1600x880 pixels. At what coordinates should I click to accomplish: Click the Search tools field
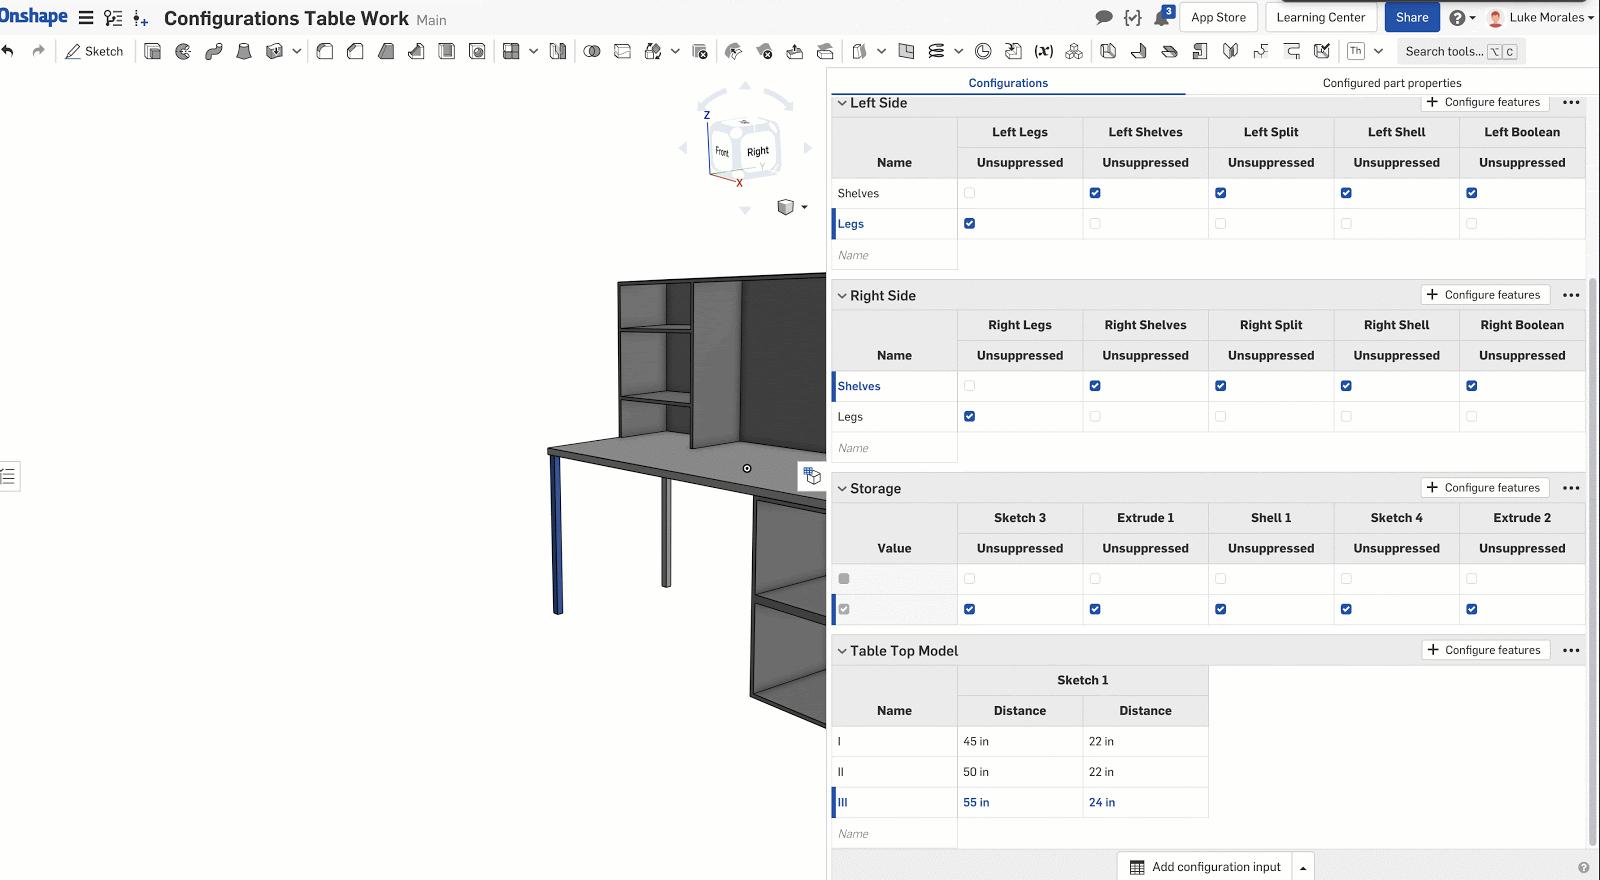pyautogui.click(x=1443, y=51)
